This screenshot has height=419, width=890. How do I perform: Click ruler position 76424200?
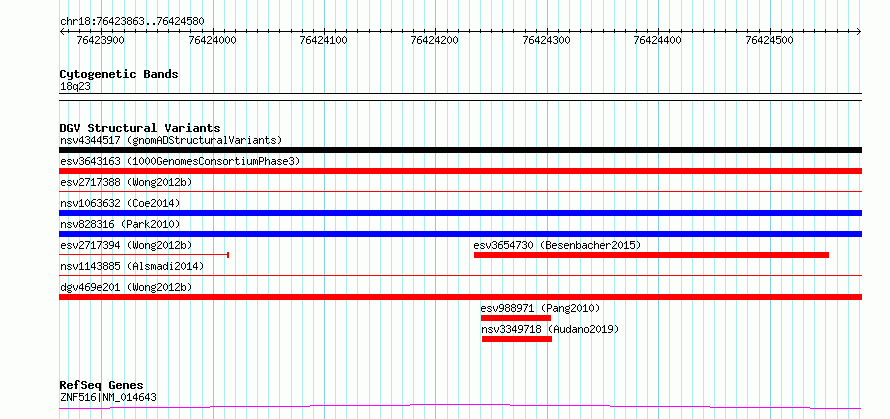(435, 40)
